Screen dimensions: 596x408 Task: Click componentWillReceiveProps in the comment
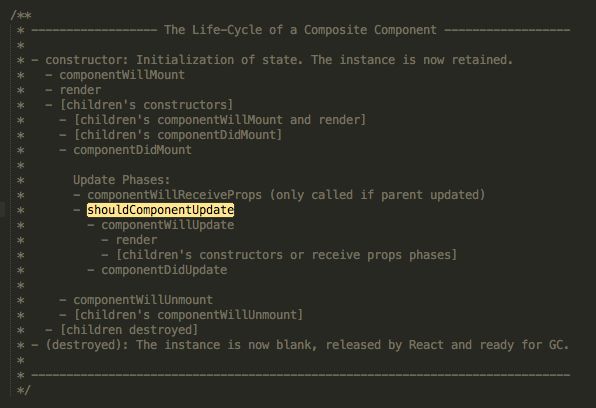174,195
